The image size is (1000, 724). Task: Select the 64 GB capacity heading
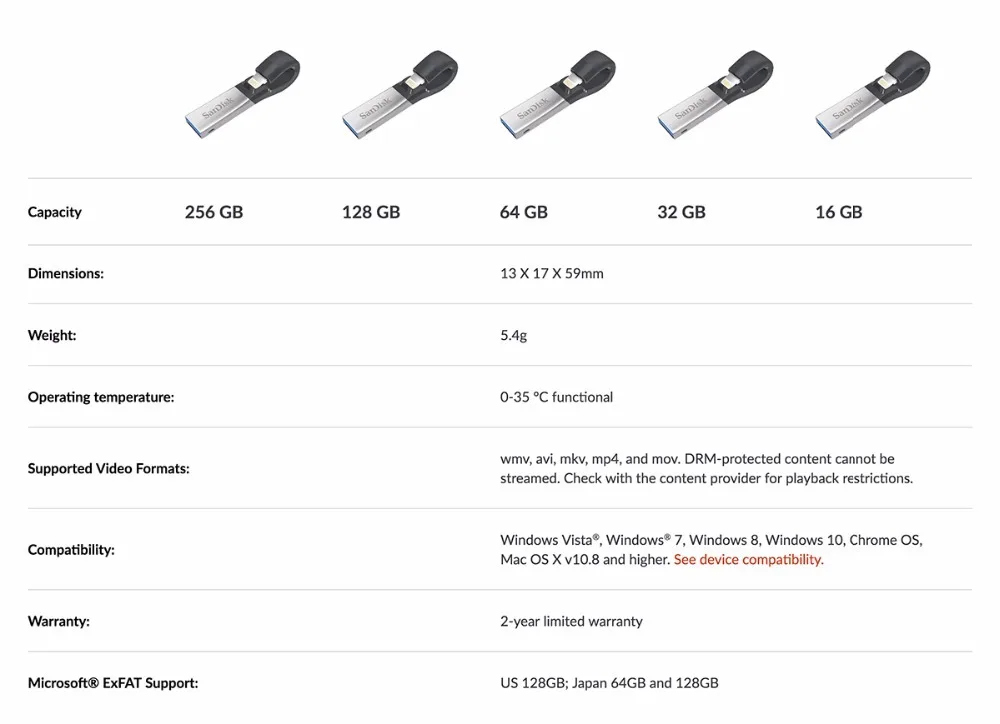click(524, 212)
